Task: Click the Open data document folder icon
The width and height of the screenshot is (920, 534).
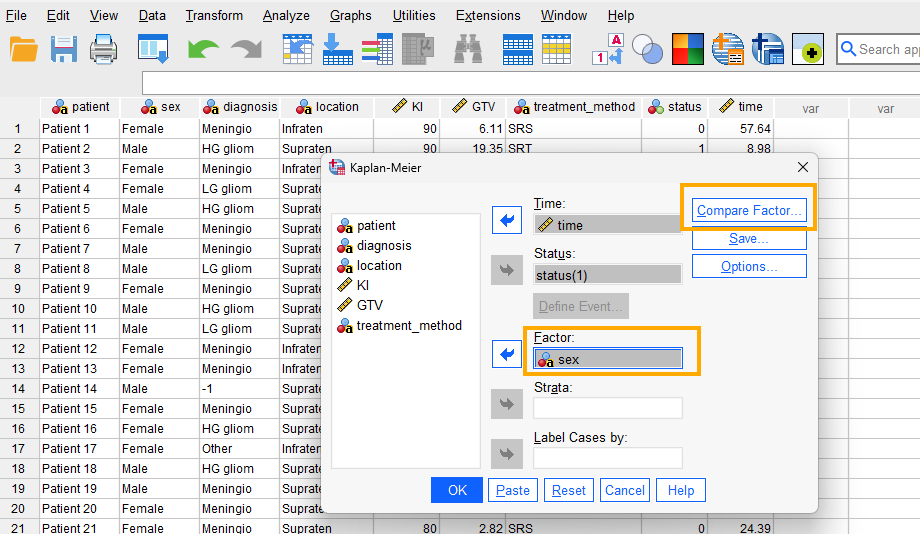Action: click(23, 49)
